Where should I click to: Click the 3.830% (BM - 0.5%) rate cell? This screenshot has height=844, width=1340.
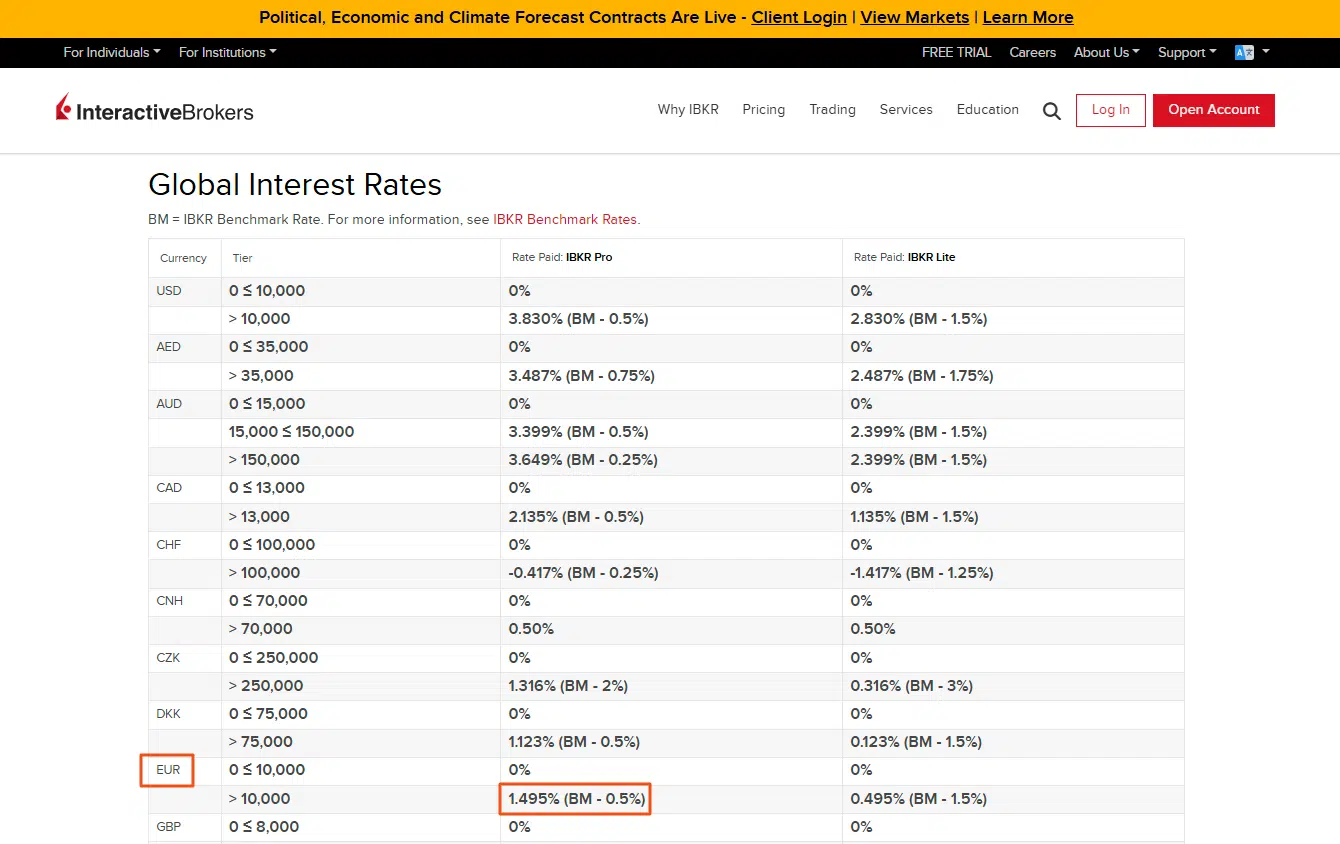tap(671, 319)
